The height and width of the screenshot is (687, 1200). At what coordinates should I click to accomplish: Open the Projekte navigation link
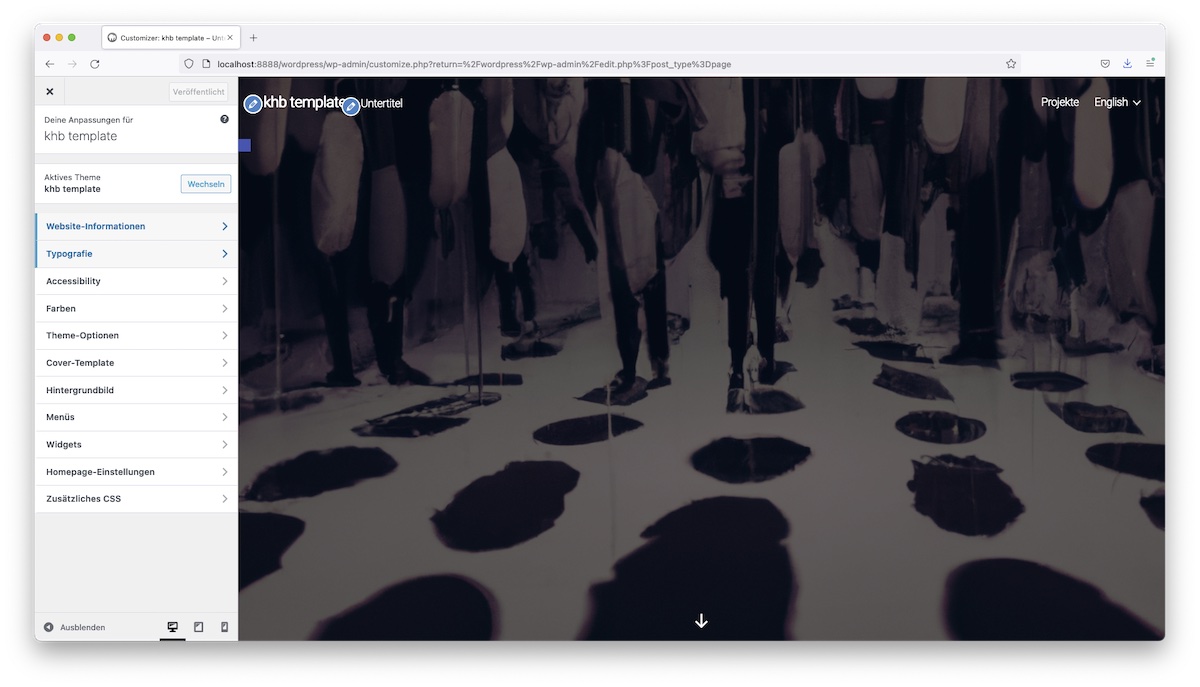(1060, 102)
